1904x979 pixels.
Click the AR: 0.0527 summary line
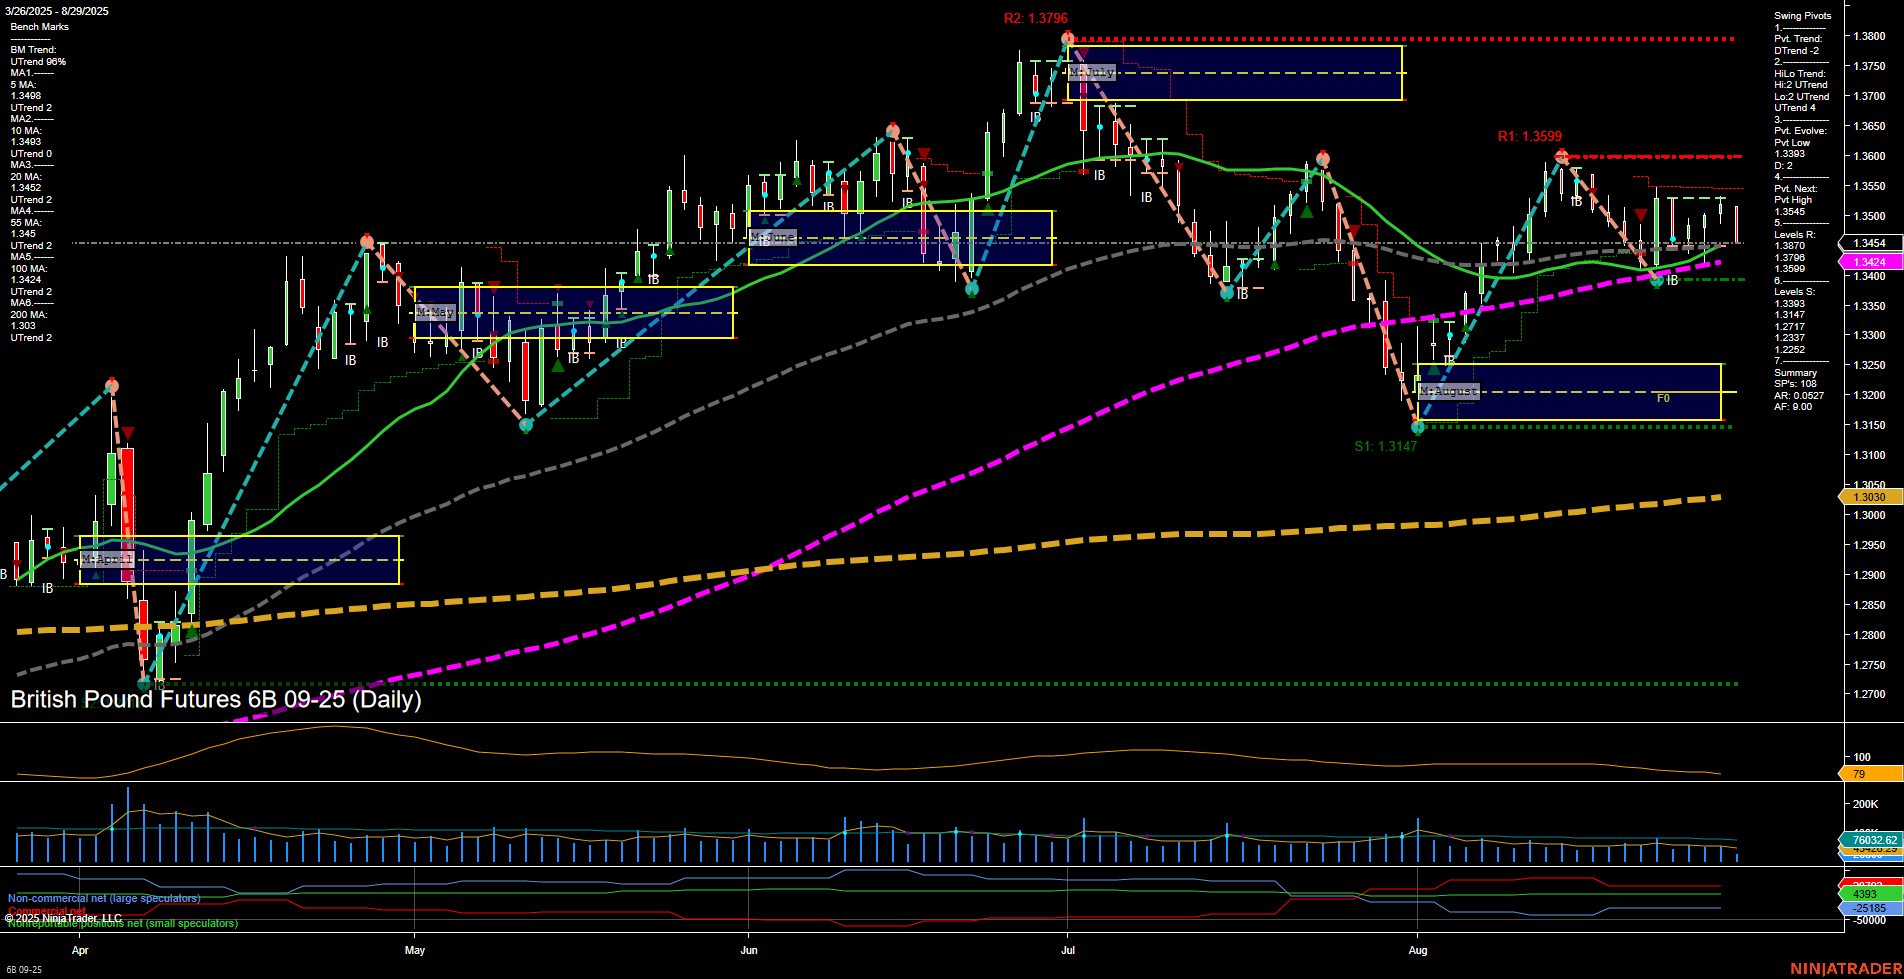(x=1799, y=396)
